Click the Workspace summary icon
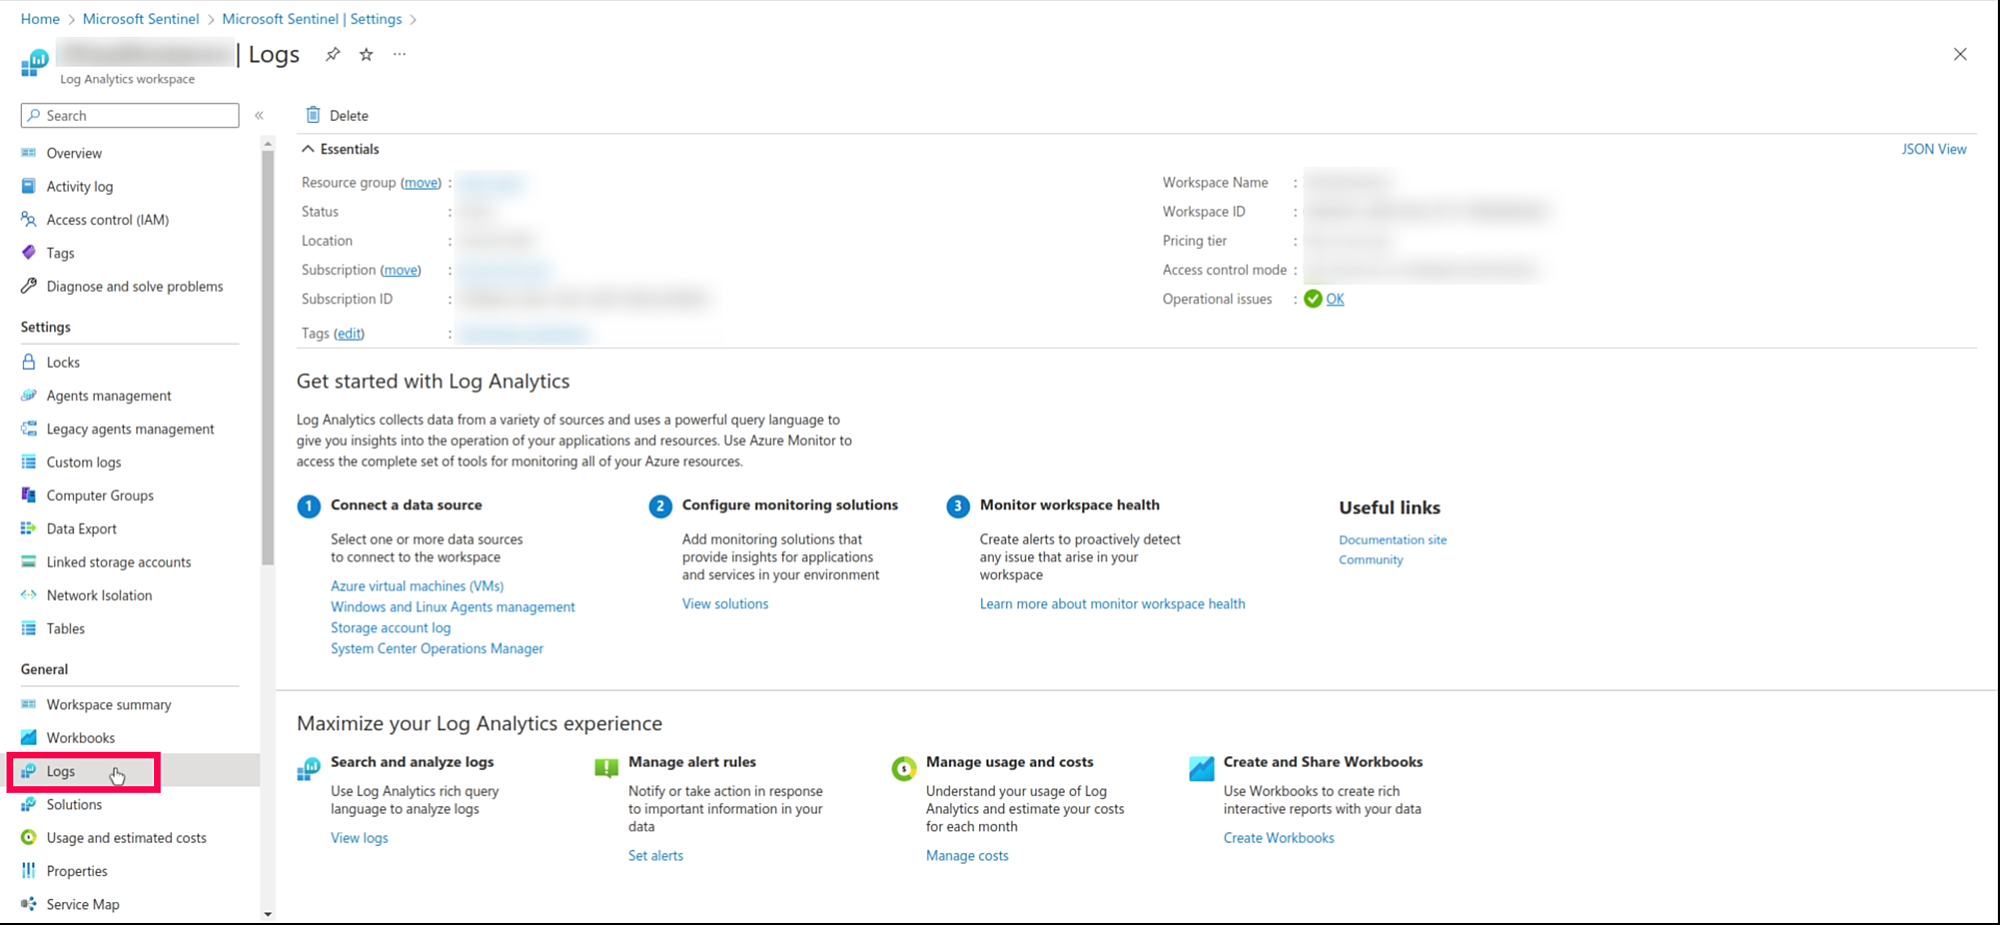Viewport: 2000px width, 925px height. tap(29, 704)
